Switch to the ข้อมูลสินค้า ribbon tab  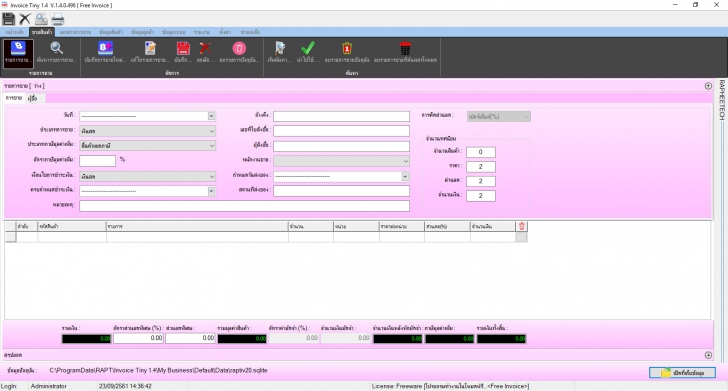111,32
